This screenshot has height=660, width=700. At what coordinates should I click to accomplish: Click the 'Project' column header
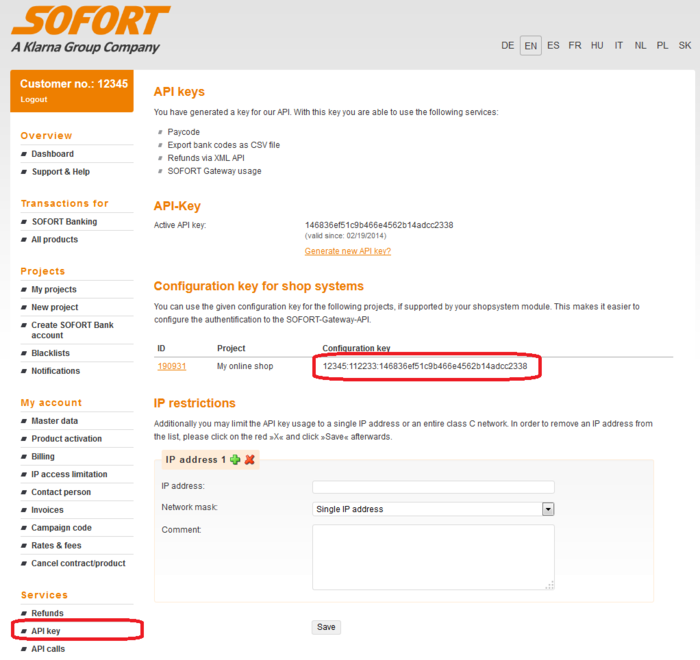231,348
